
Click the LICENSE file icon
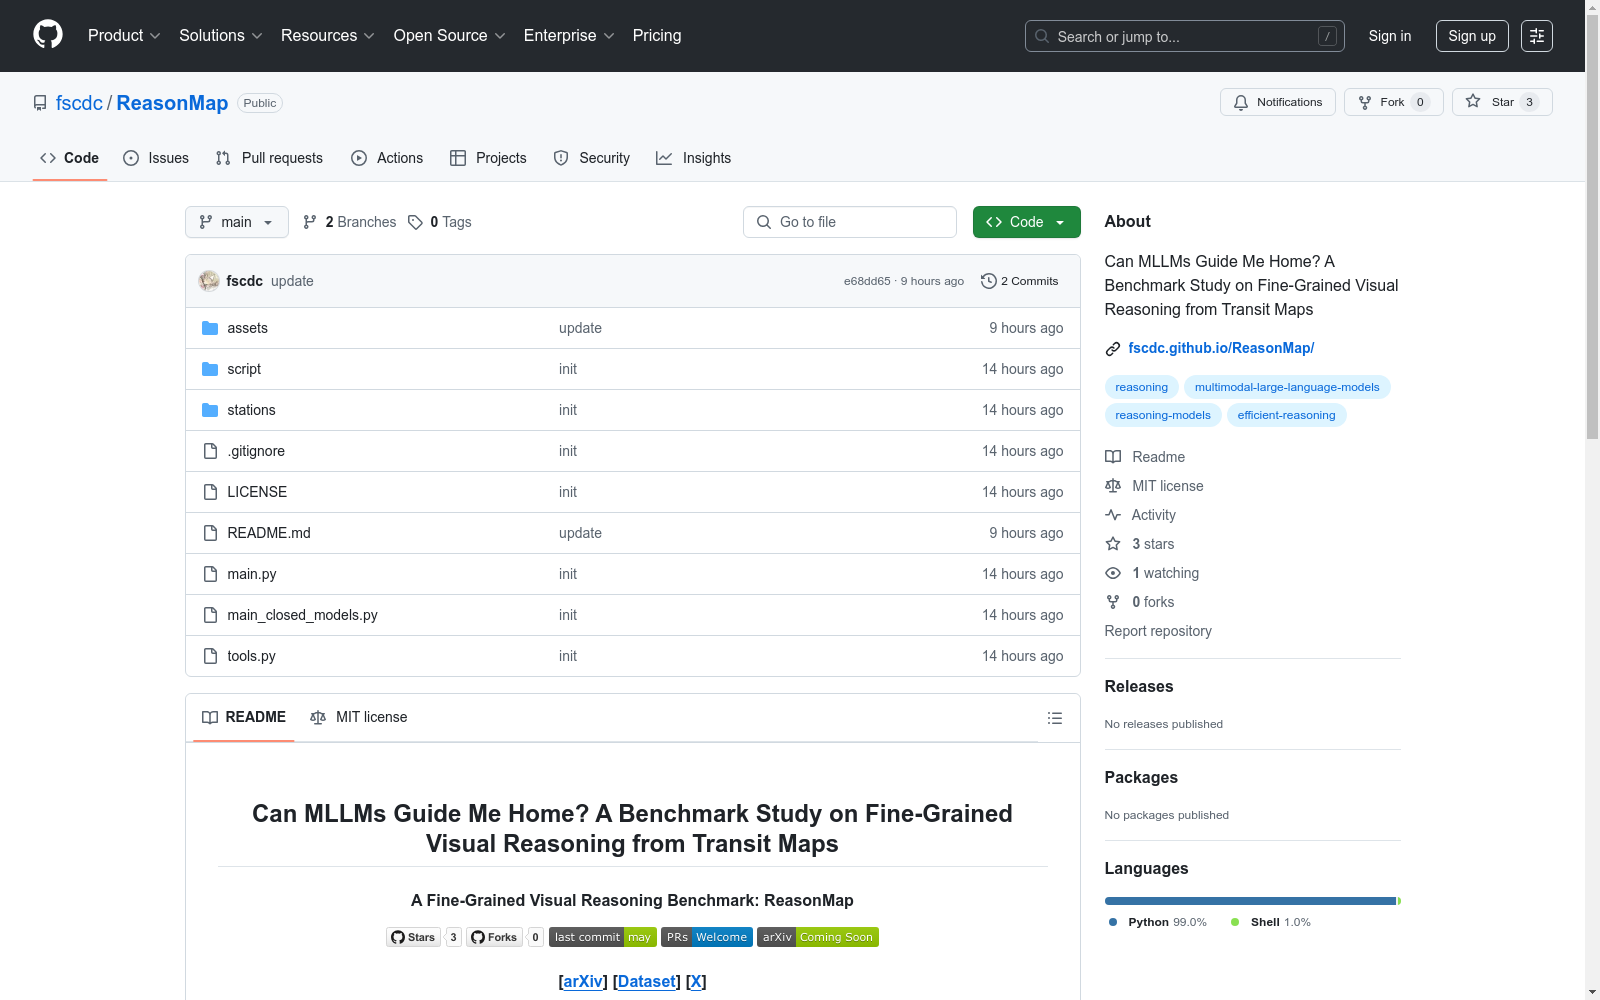(x=210, y=492)
